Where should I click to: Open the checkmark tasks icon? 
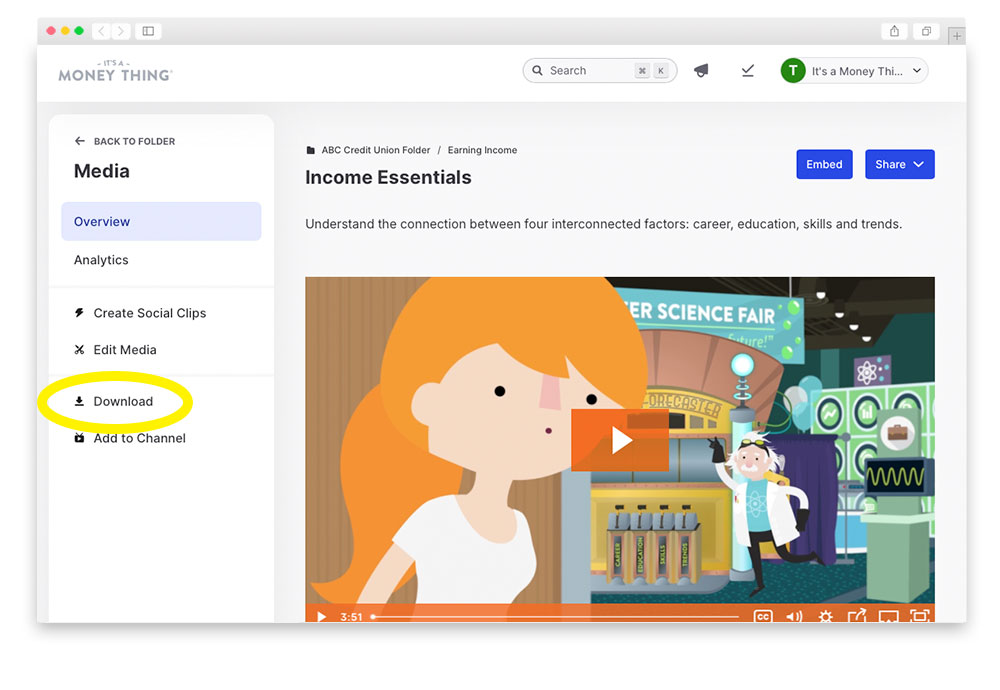(748, 71)
